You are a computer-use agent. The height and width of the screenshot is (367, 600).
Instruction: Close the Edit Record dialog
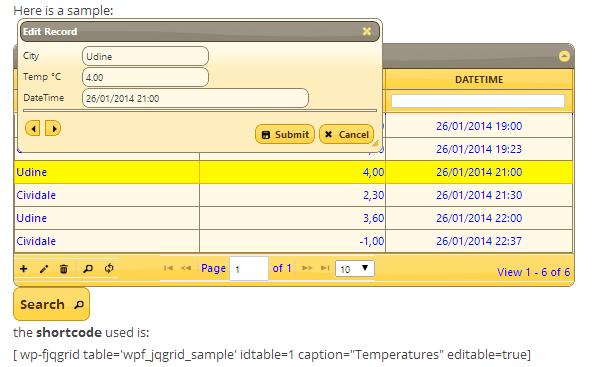(367, 31)
